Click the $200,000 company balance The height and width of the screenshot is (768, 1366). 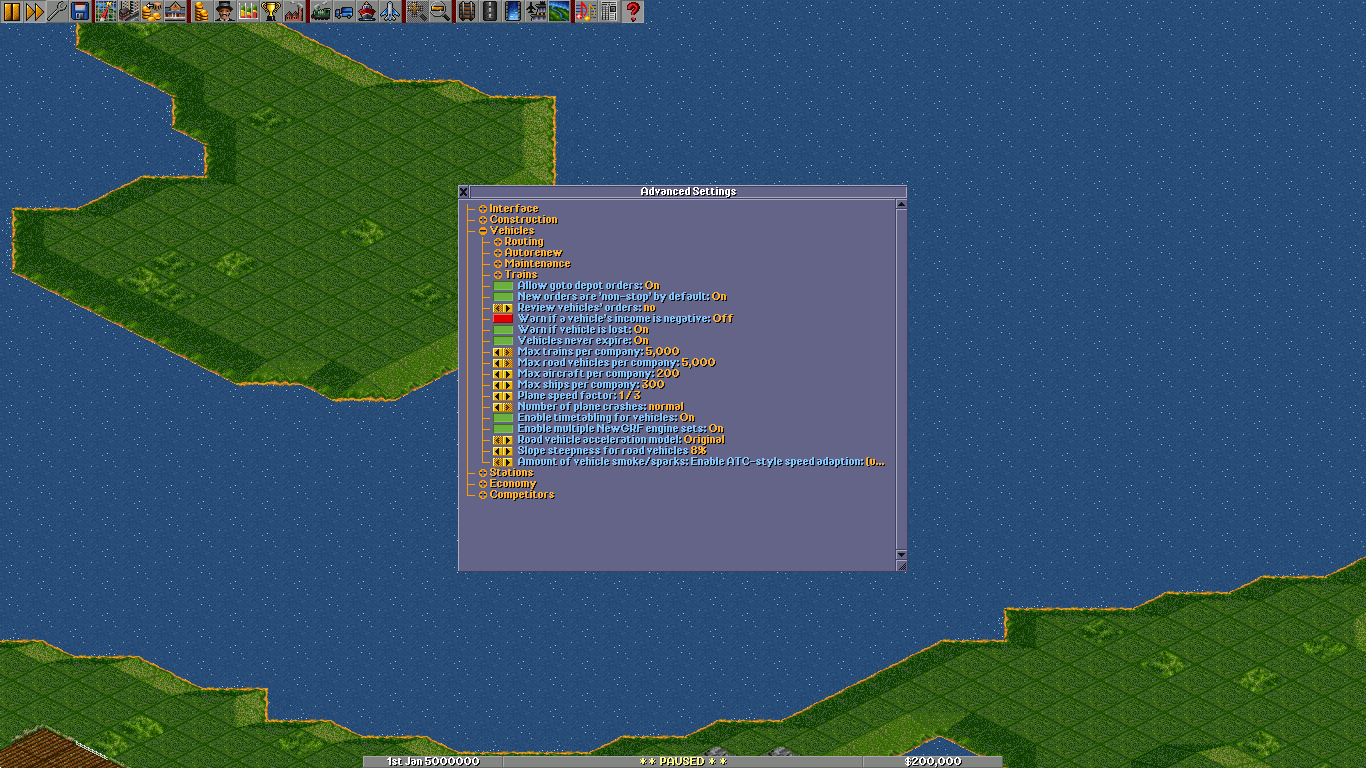coord(933,761)
